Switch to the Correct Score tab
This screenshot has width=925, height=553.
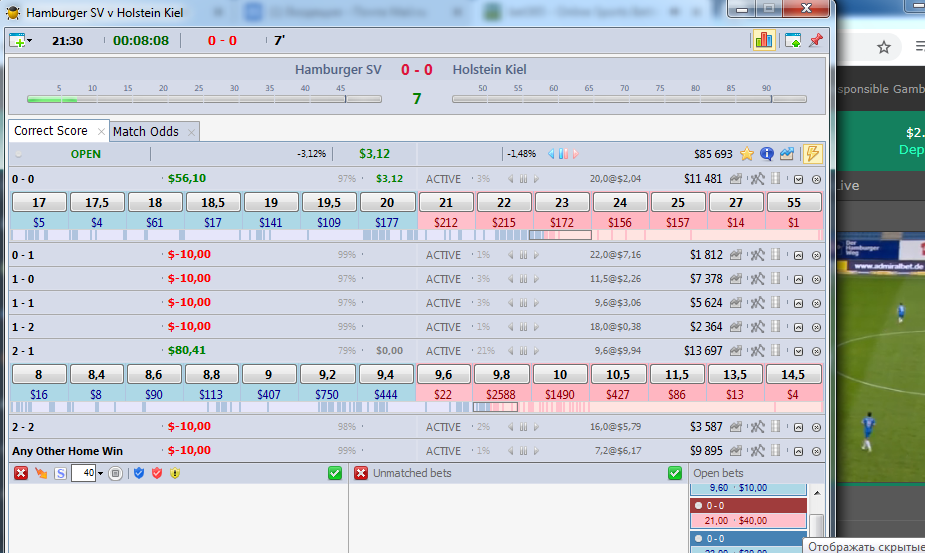point(51,130)
